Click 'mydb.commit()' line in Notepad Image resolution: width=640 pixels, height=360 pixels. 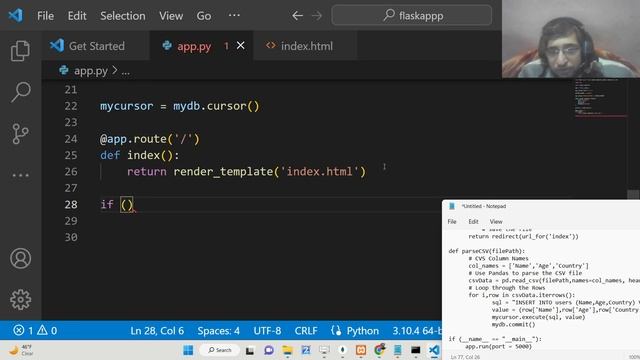click(513, 324)
